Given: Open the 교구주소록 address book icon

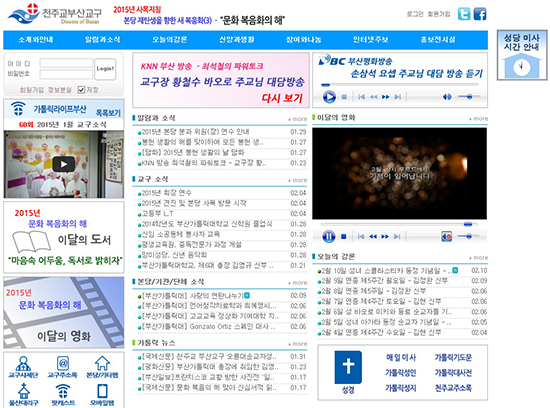Looking at the screenshot, I should [x=62, y=367].
